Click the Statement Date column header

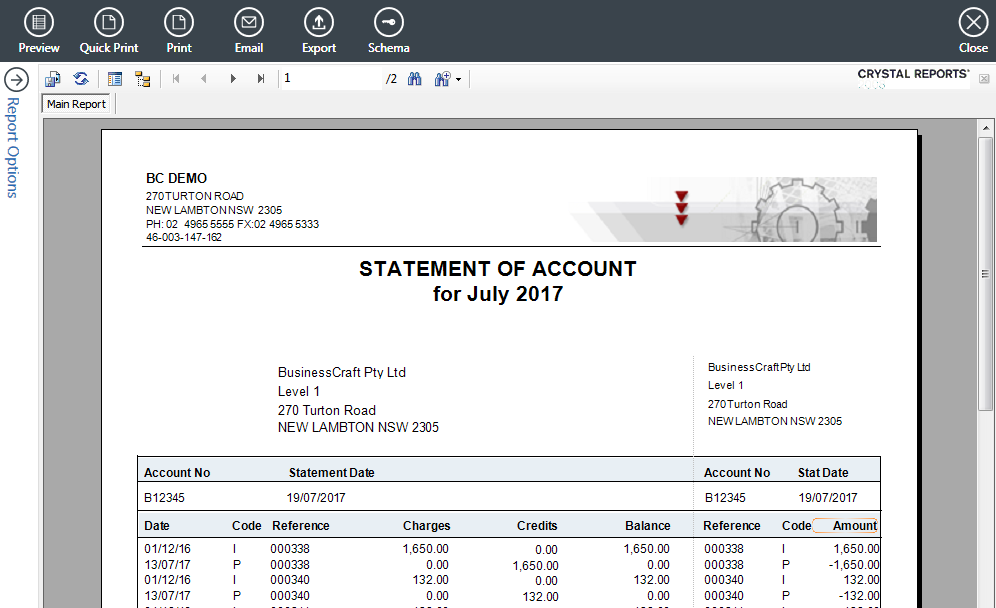(332, 473)
